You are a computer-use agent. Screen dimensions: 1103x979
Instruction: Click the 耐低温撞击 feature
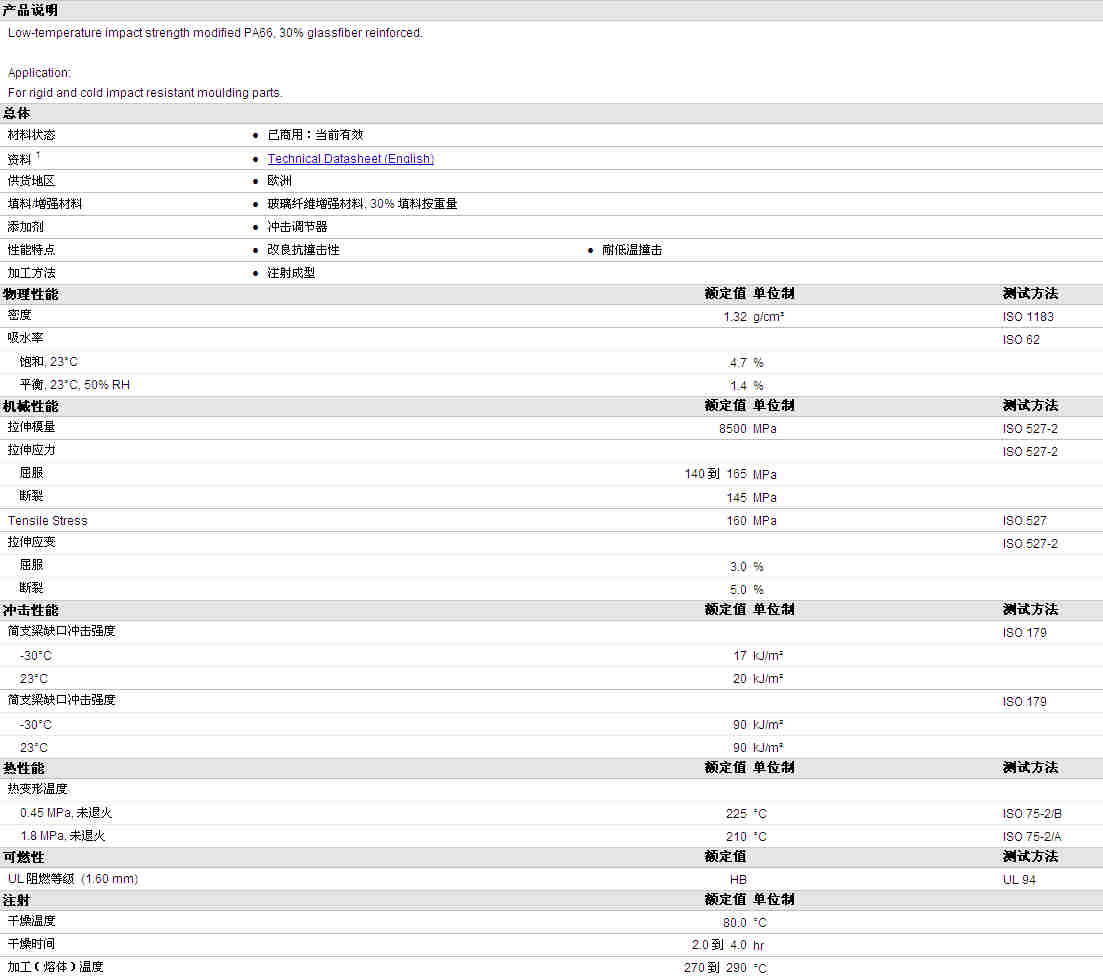tap(632, 250)
